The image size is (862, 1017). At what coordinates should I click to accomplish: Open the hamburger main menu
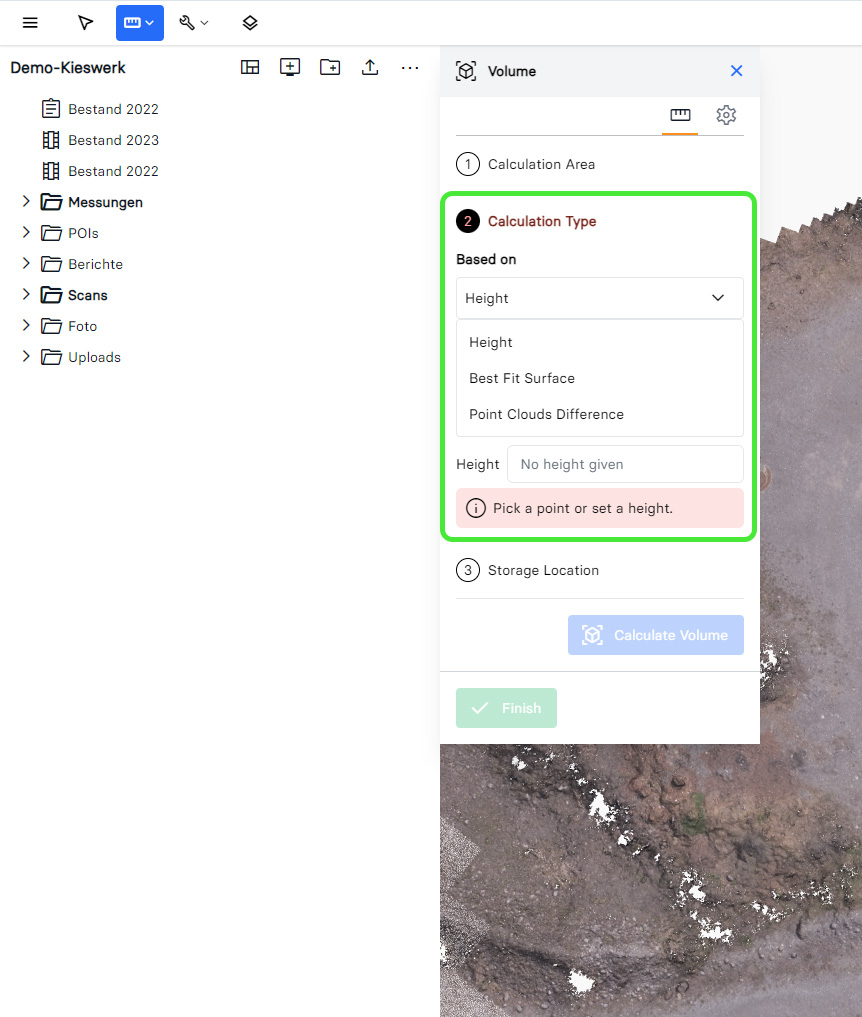click(x=30, y=23)
